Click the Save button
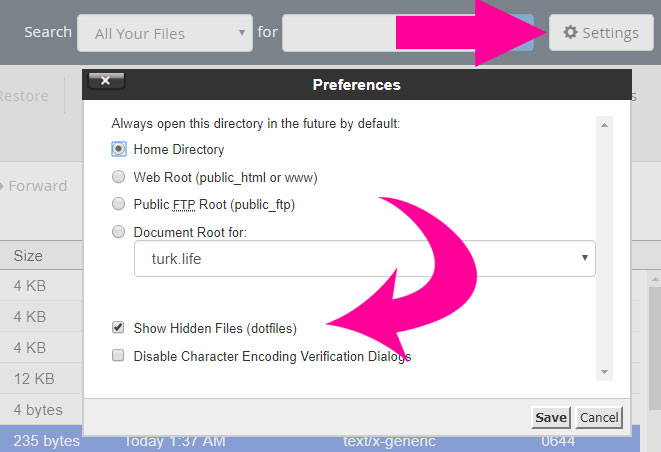The image size is (661, 452). (x=551, y=417)
